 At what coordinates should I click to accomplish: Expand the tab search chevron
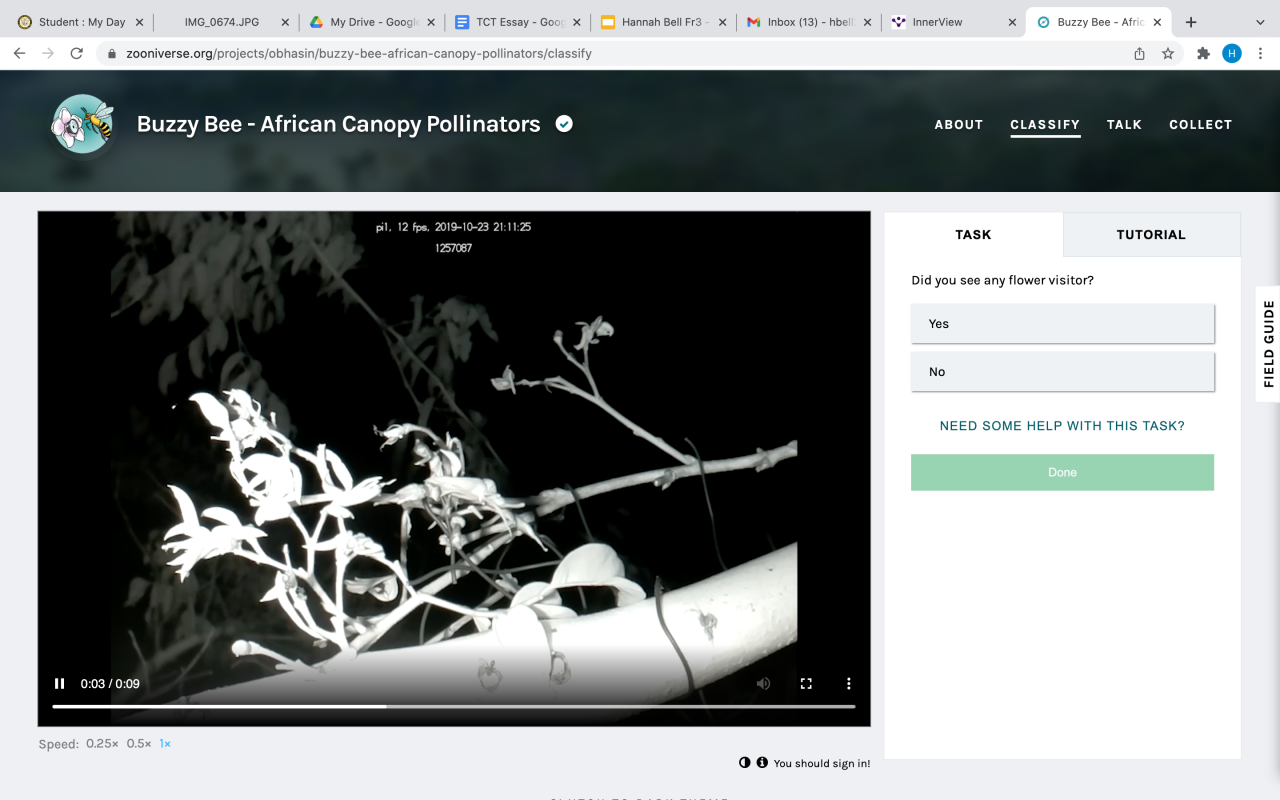tap(1262, 22)
